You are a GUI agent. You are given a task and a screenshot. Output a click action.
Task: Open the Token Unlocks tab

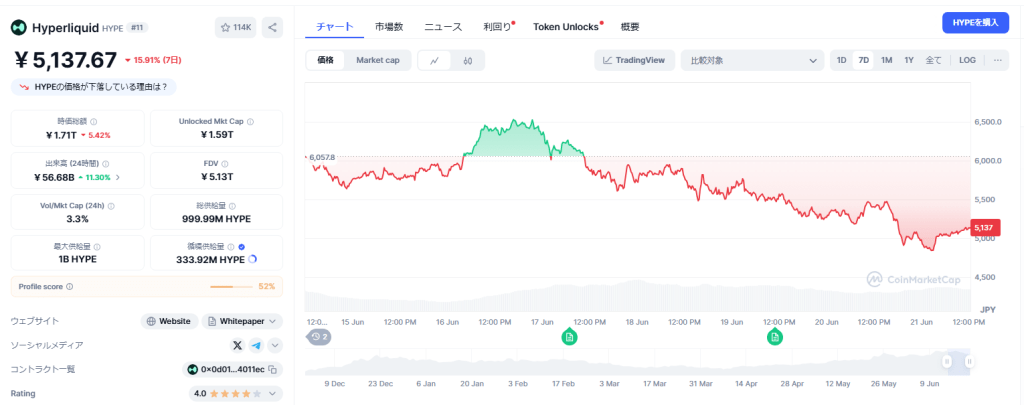[566, 26]
